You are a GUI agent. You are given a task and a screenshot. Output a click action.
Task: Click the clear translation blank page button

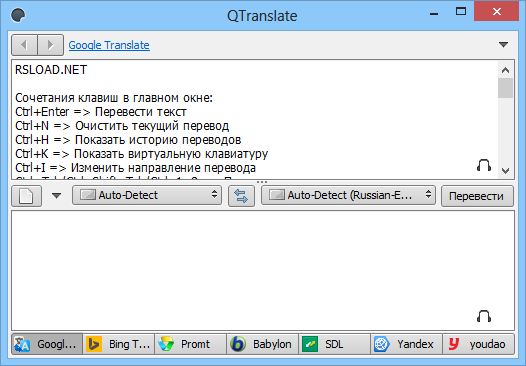tap(27, 196)
